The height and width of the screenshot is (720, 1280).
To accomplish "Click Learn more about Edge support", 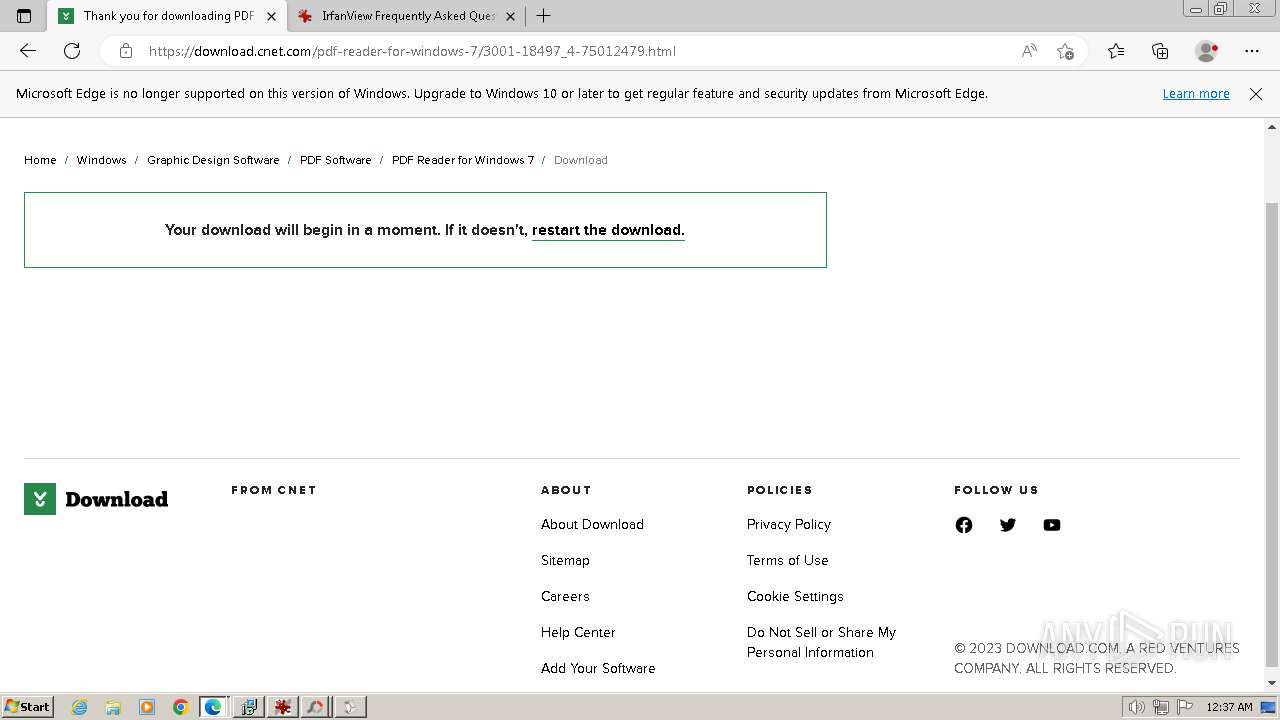I will (1196, 93).
